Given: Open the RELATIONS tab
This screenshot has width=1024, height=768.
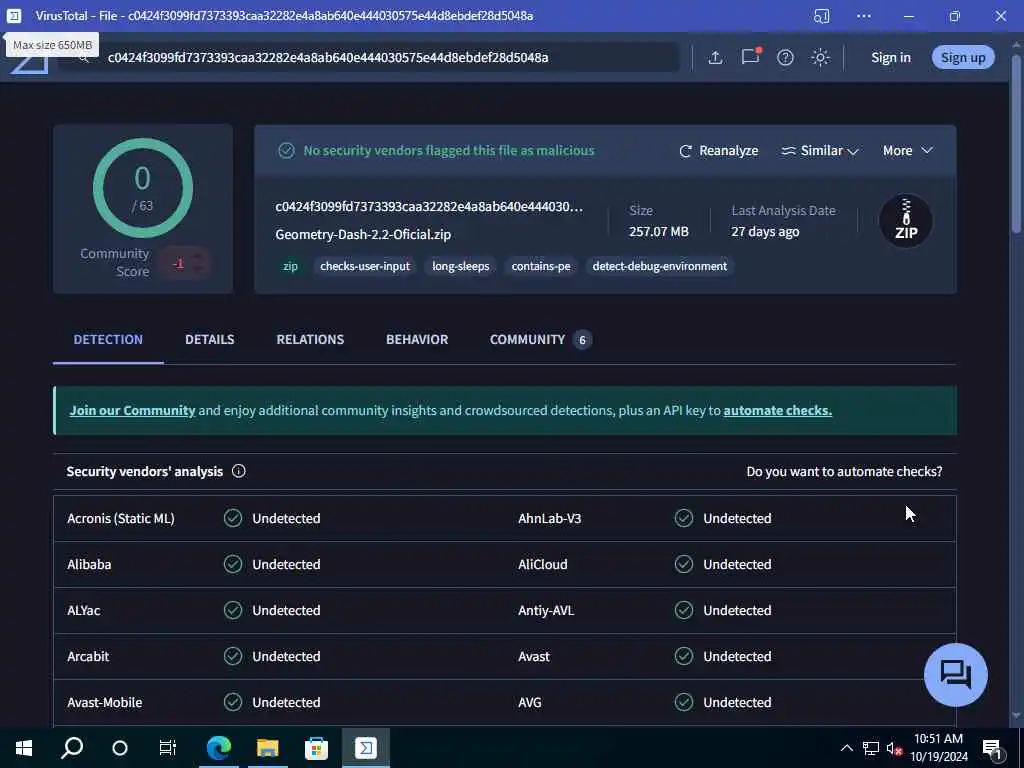Looking at the screenshot, I should [x=310, y=340].
